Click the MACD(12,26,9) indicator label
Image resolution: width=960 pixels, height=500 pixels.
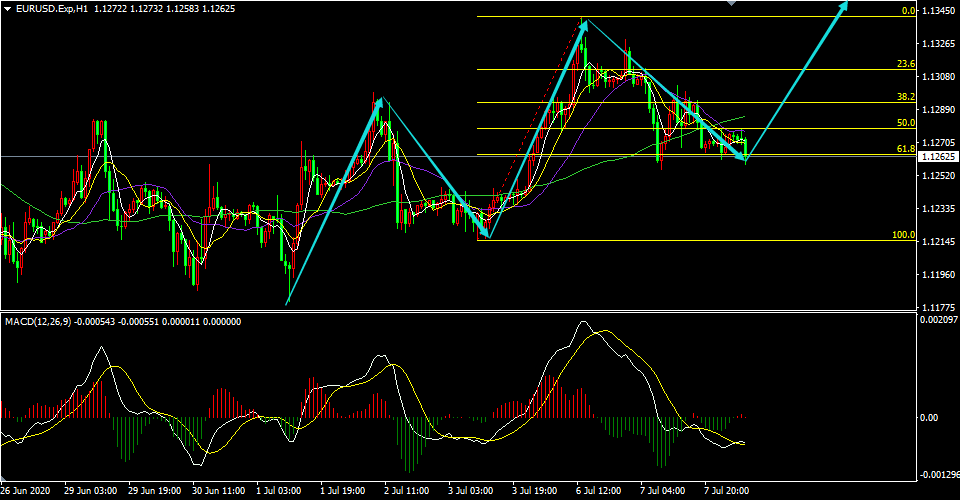(x=37, y=321)
